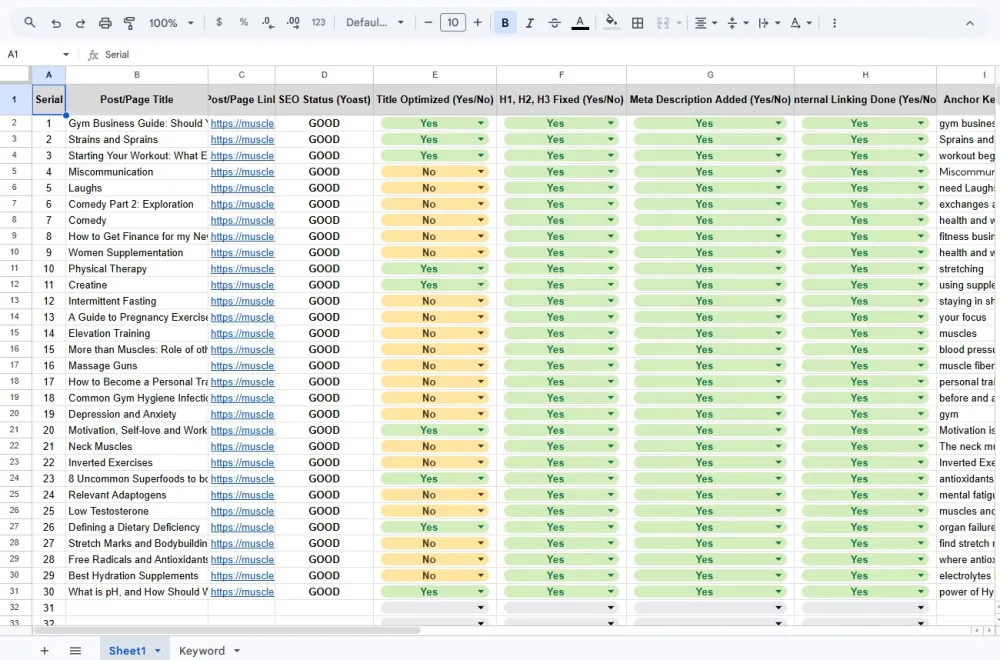The image size is (1000, 660).
Task: Open zoom level 100% dropdown
Action: tap(171, 23)
